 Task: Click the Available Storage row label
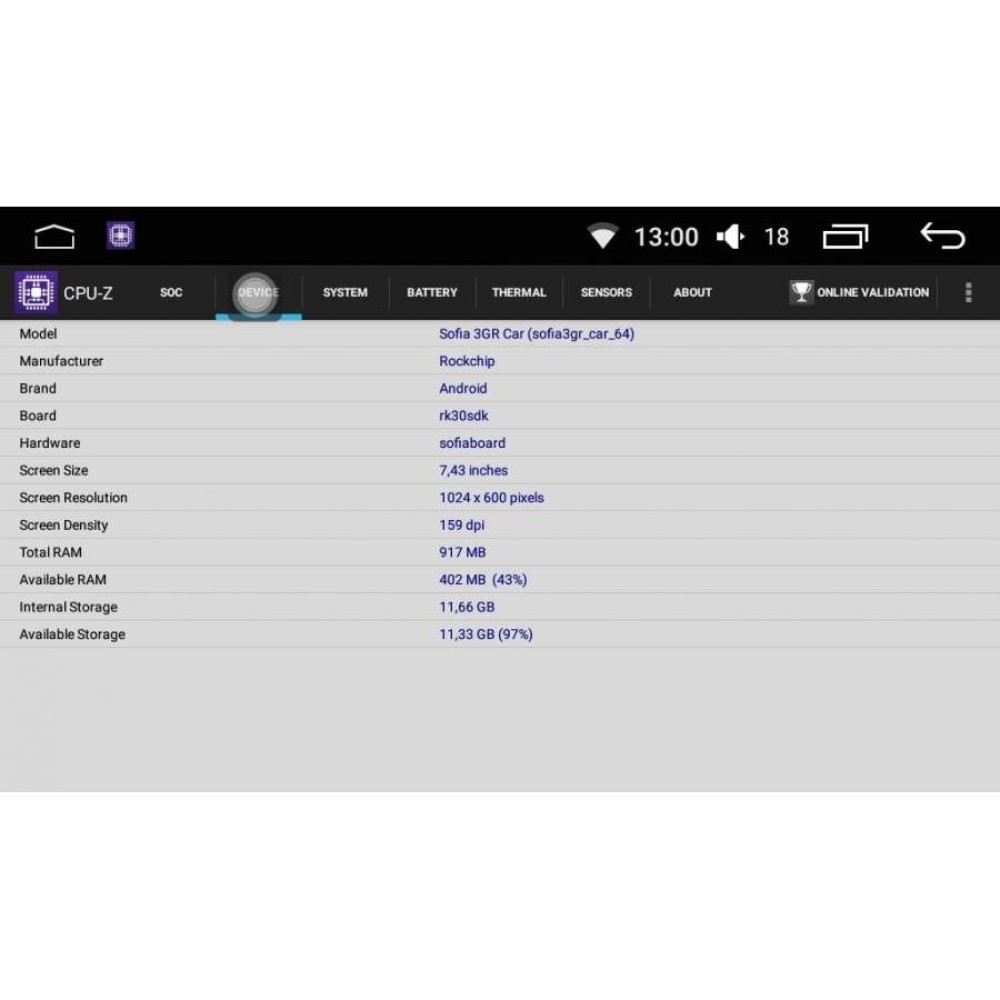point(72,635)
